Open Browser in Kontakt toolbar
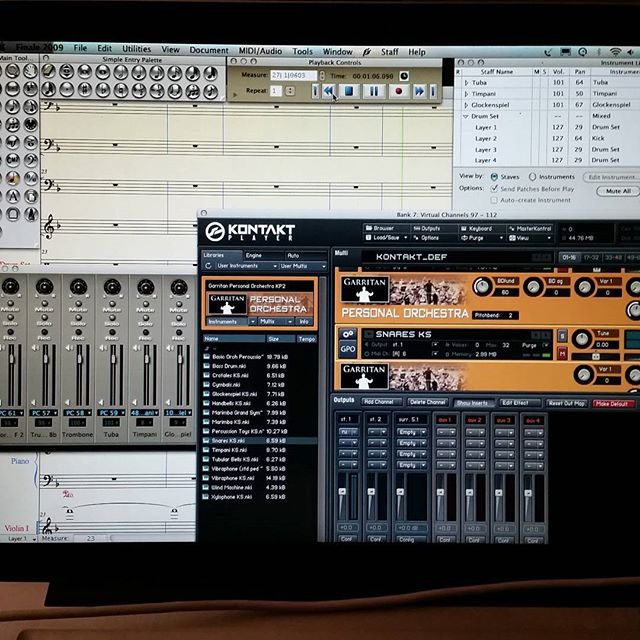 (x=382, y=228)
